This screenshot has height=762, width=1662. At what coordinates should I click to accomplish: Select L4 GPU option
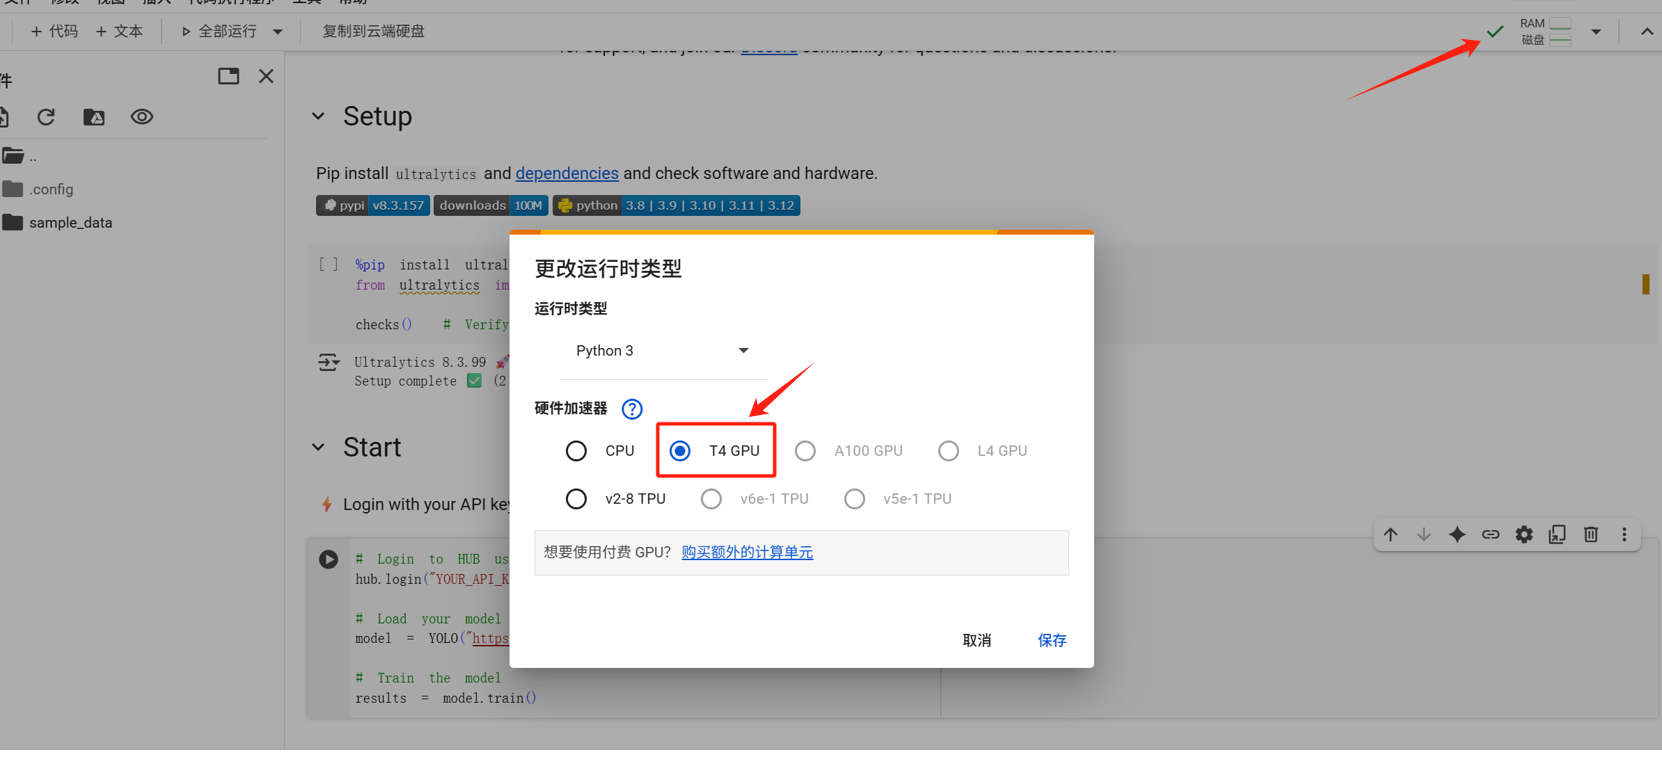948,451
